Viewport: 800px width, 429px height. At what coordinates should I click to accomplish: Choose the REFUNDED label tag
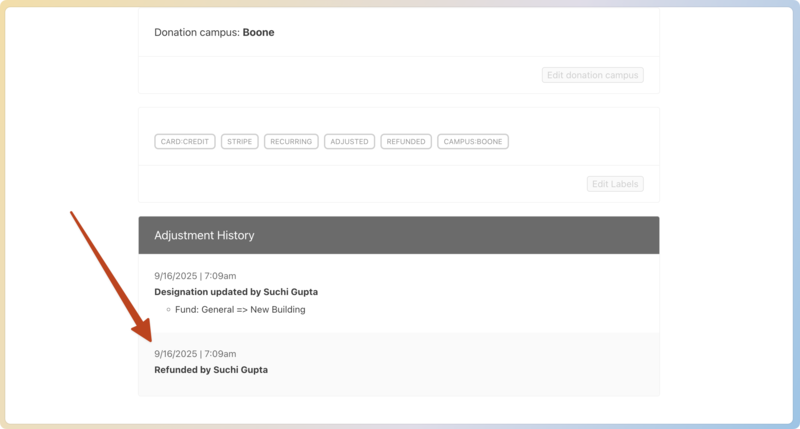pos(406,142)
